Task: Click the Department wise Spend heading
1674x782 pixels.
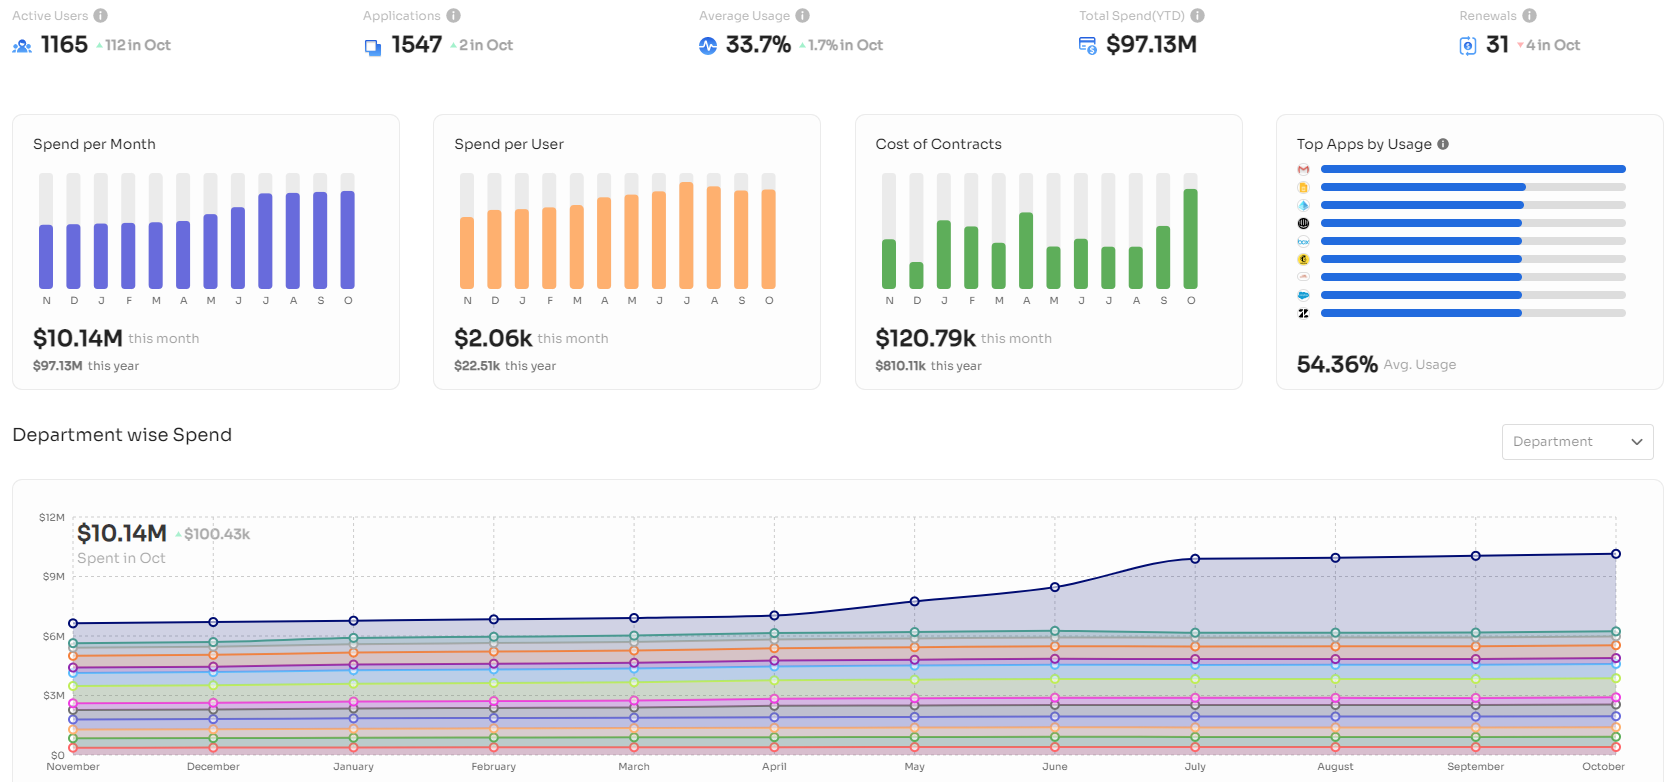Action: point(122,435)
